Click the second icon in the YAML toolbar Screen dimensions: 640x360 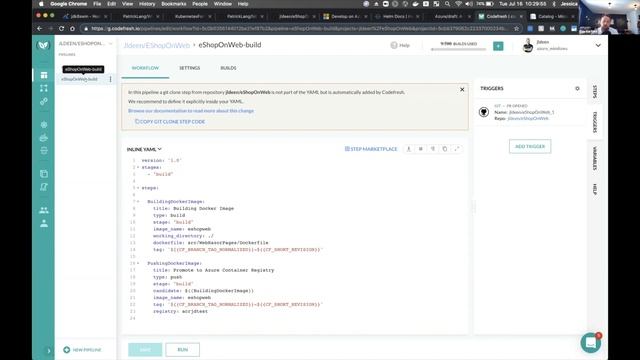(x=421, y=149)
